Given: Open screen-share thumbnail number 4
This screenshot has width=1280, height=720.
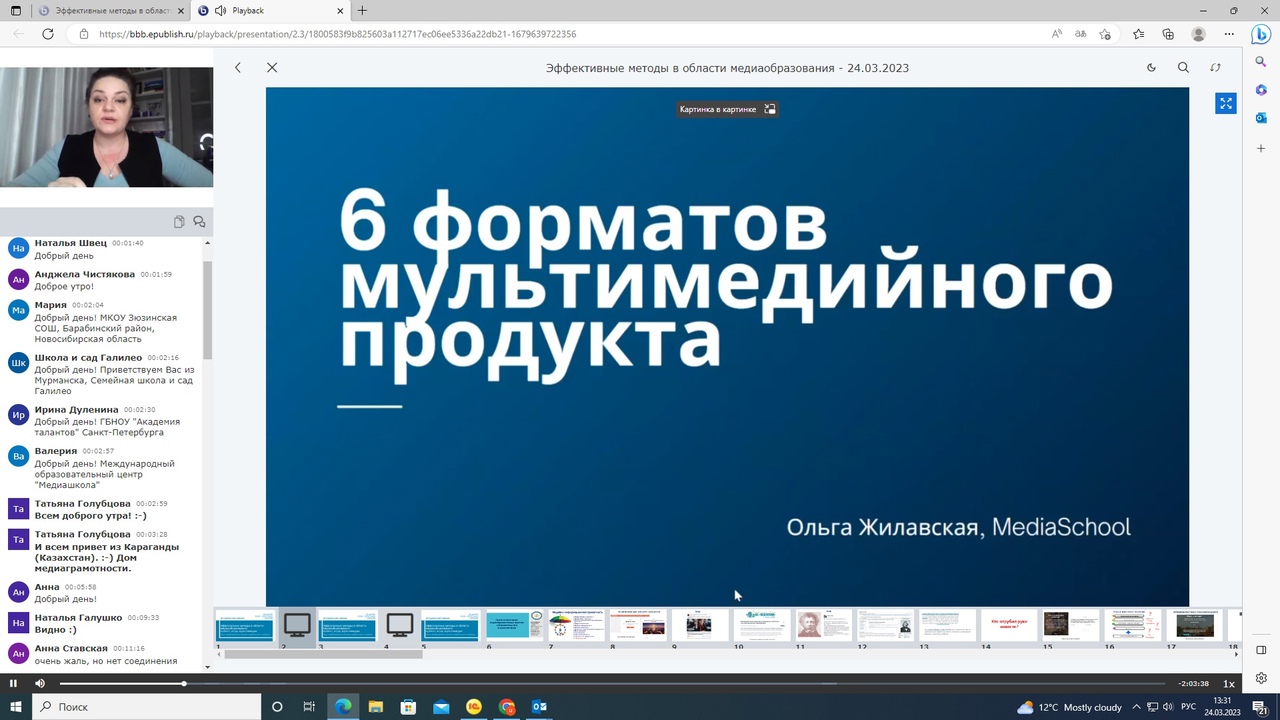Looking at the screenshot, I should click(399, 626).
